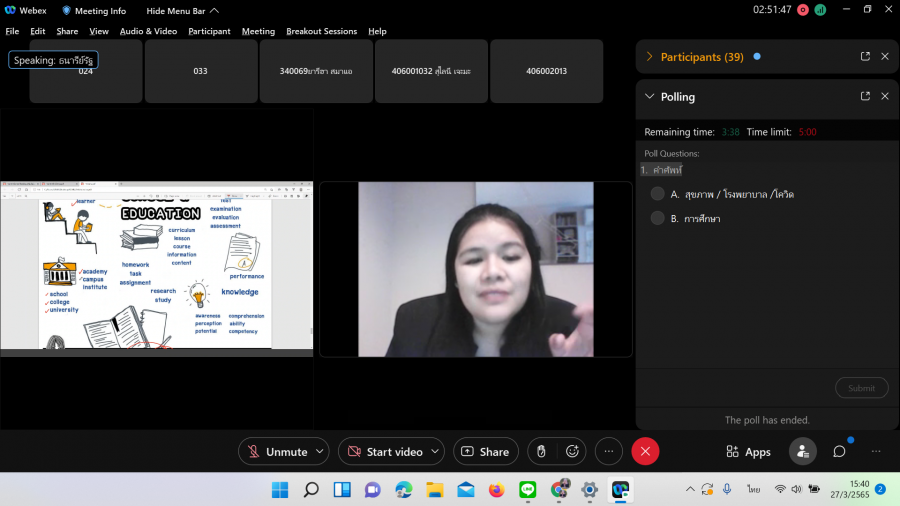
Task: Open the Breakout Sessions menu
Action: coord(321,31)
